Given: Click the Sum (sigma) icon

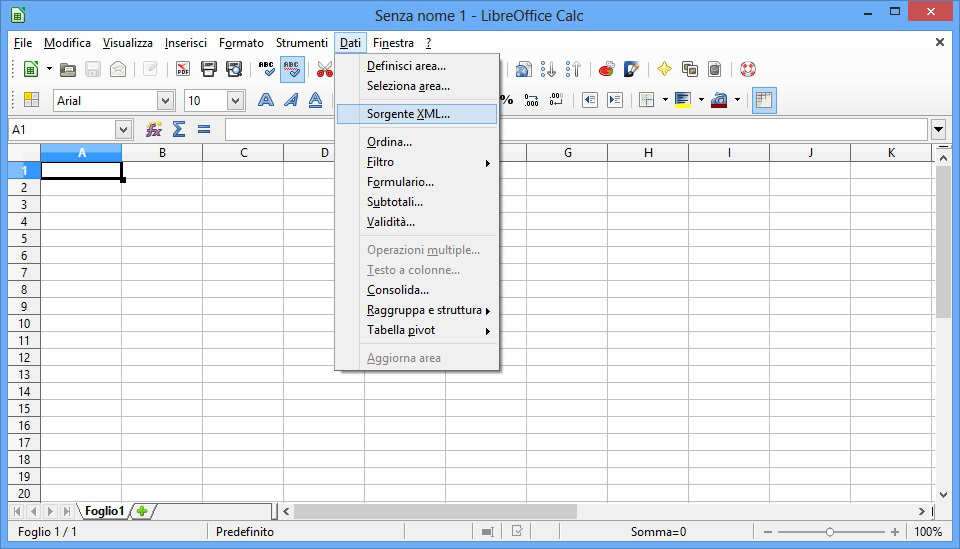Looking at the screenshot, I should 179,129.
